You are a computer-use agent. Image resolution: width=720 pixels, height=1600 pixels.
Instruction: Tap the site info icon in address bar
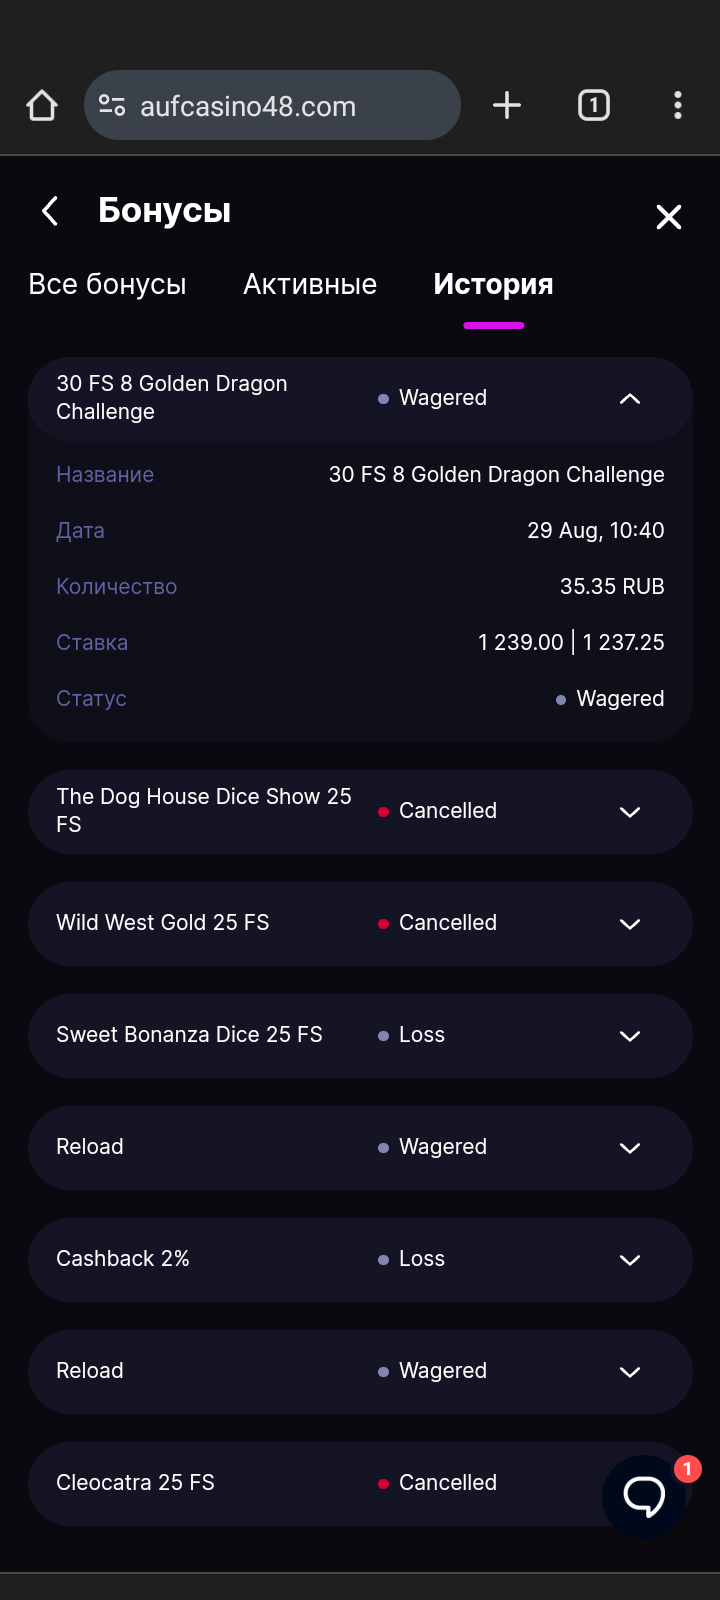[112, 106]
